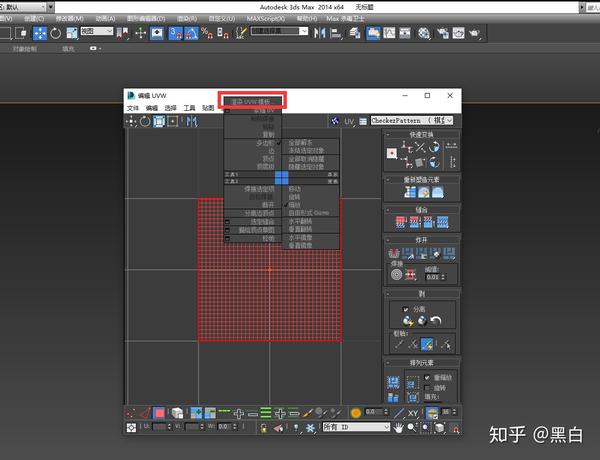This screenshot has width=600, height=460.
Task: Select Move tool in Edit UVW toolbar
Action: coord(131,121)
